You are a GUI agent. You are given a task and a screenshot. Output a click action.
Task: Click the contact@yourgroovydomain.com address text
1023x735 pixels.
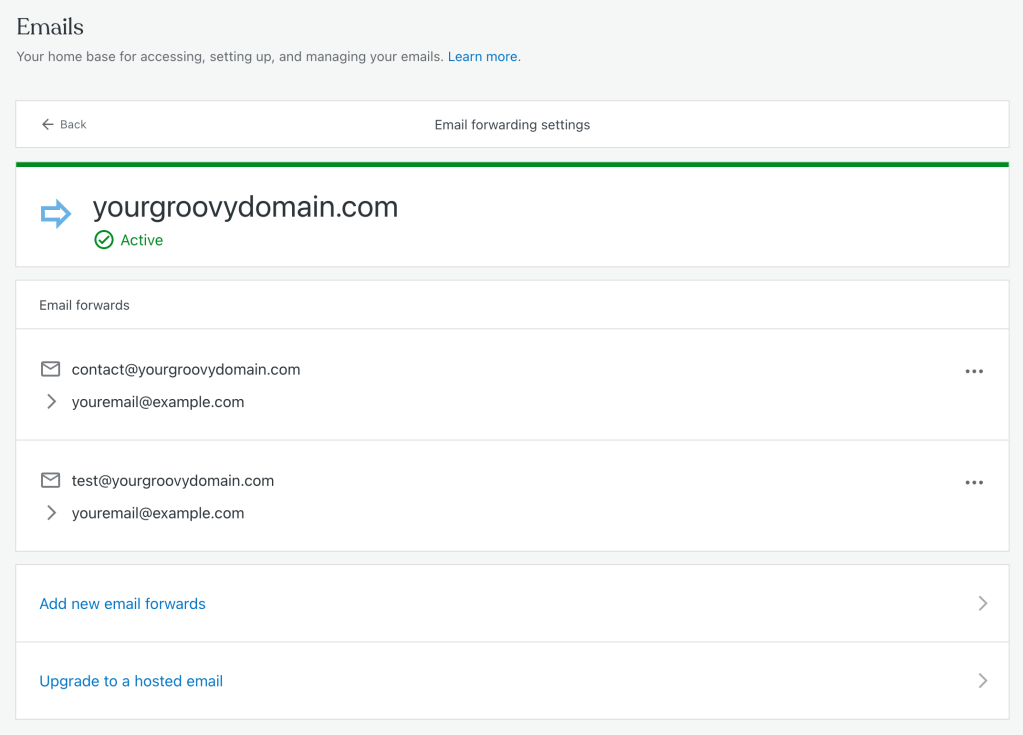[186, 370]
